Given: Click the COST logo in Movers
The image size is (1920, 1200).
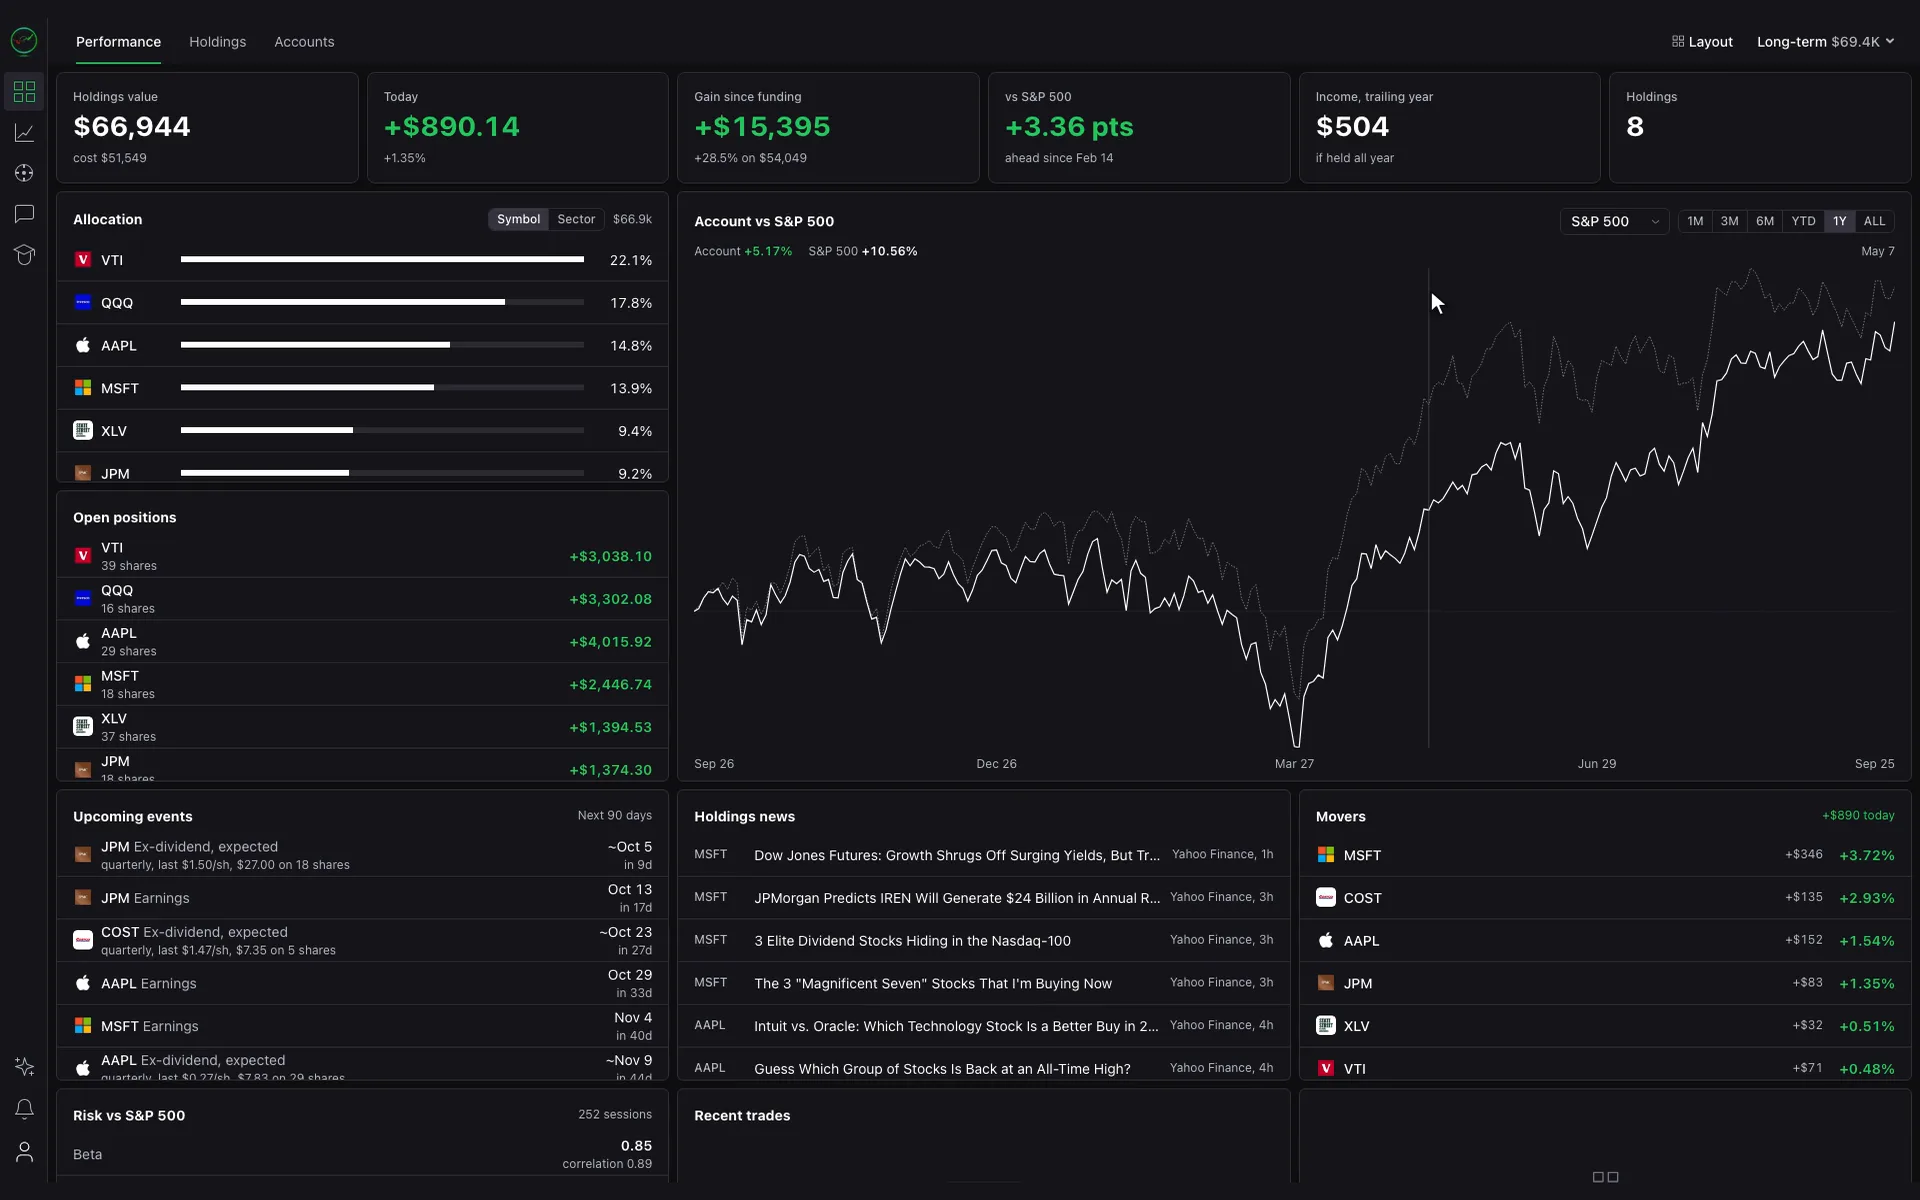Looking at the screenshot, I should click(x=1326, y=898).
